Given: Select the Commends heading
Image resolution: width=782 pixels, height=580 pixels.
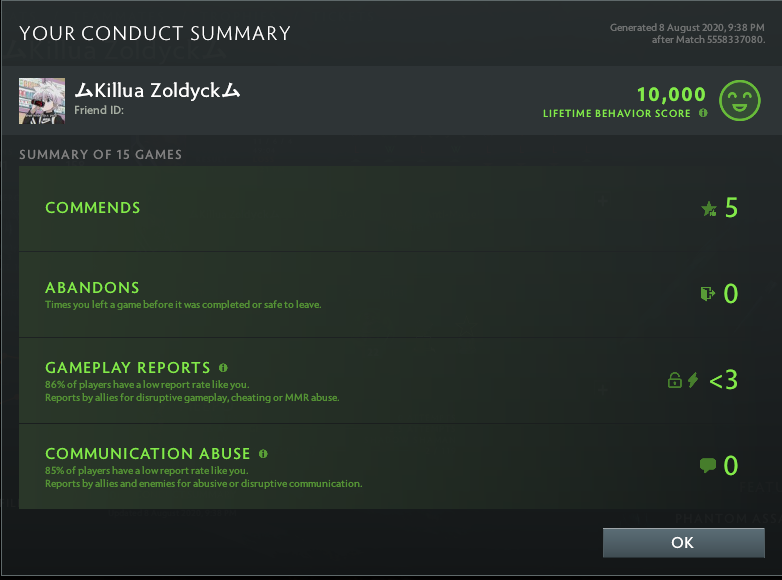Looking at the screenshot, I should [x=93, y=208].
